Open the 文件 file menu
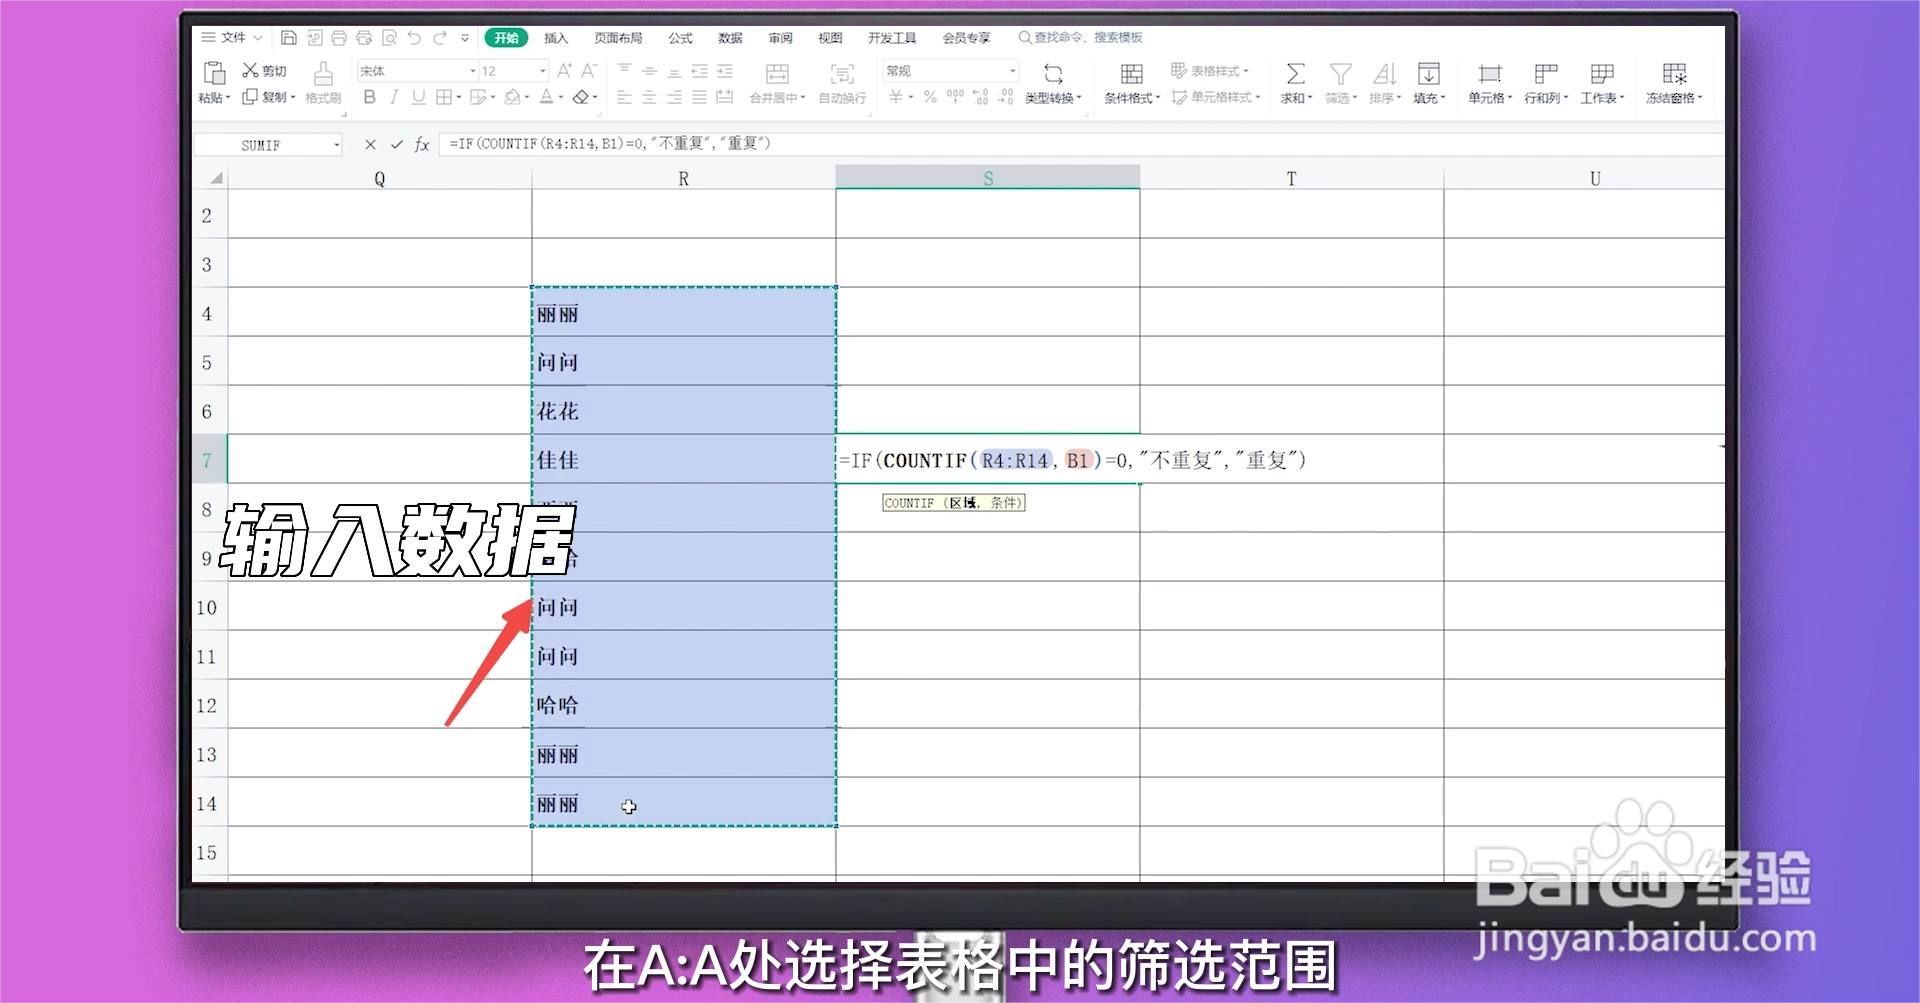Viewport: 1920px width, 1003px height. point(232,38)
